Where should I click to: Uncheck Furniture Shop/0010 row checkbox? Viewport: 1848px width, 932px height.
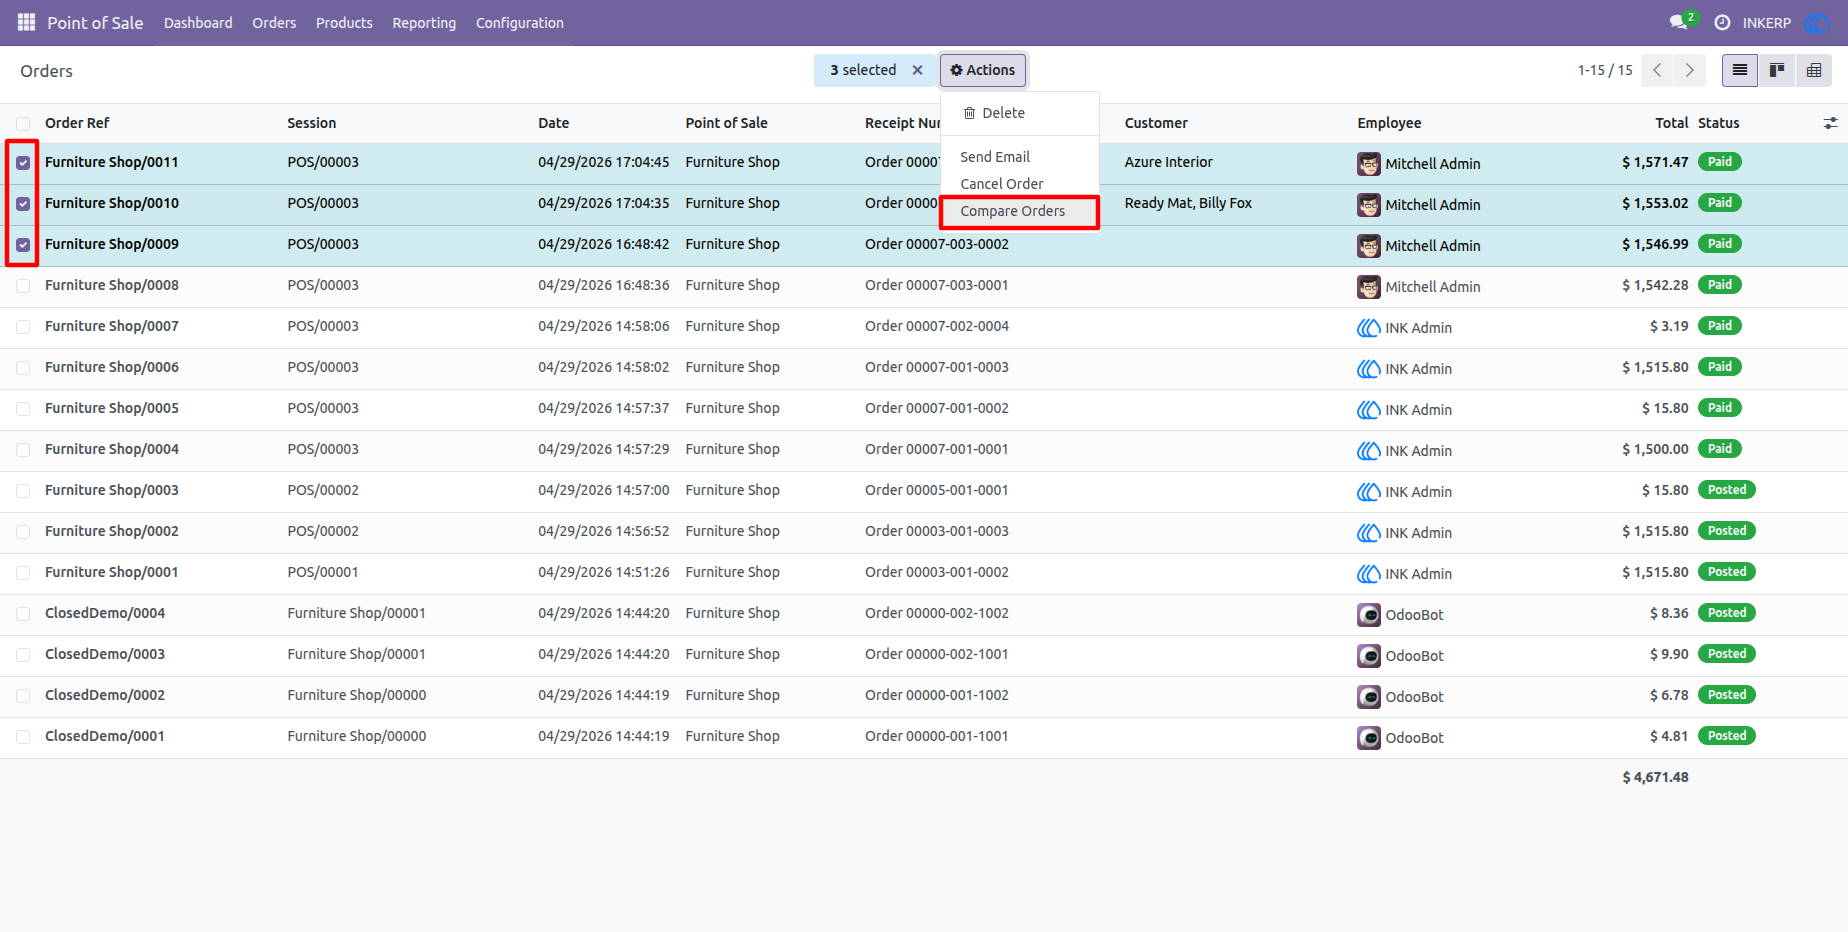point(23,204)
